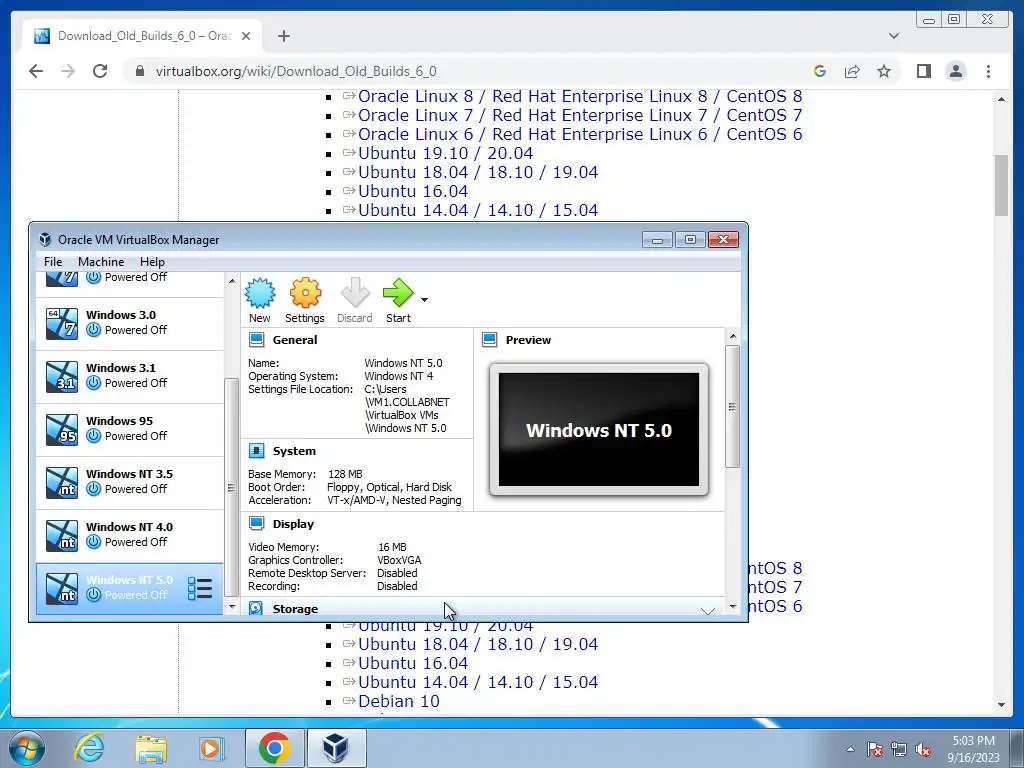Open Oracle Linux 8 / CentOS 8 link at top
The image size is (1024, 768).
point(580,96)
